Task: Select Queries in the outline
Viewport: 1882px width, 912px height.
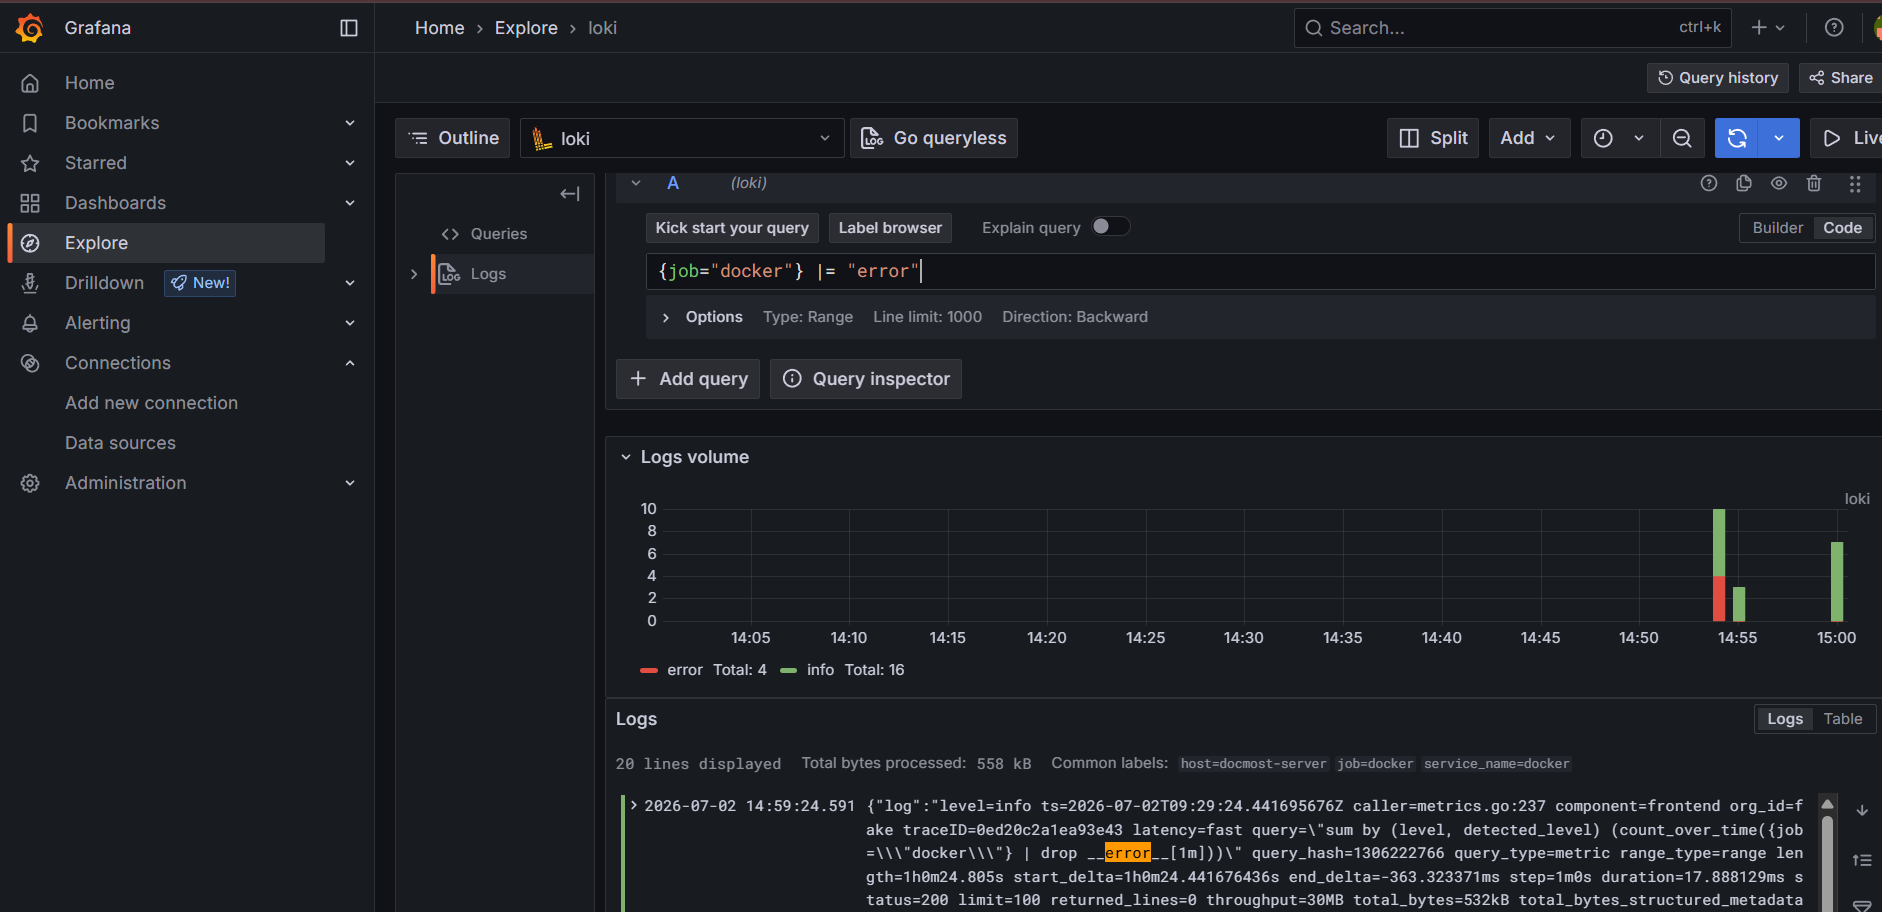Action: click(x=499, y=234)
